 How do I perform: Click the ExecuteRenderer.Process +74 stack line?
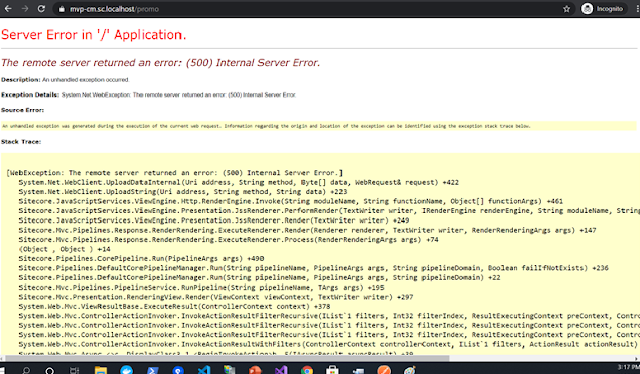coord(228,240)
